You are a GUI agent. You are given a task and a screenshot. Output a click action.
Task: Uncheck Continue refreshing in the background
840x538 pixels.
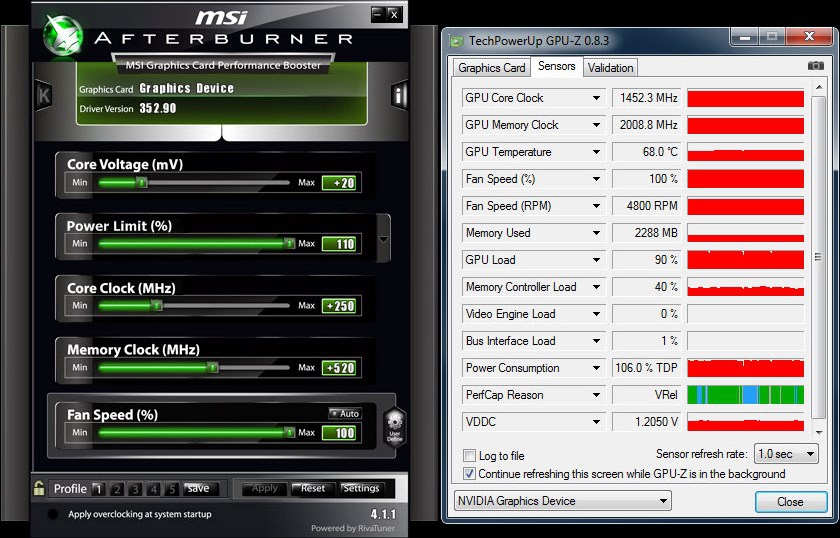click(x=469, y=474)
